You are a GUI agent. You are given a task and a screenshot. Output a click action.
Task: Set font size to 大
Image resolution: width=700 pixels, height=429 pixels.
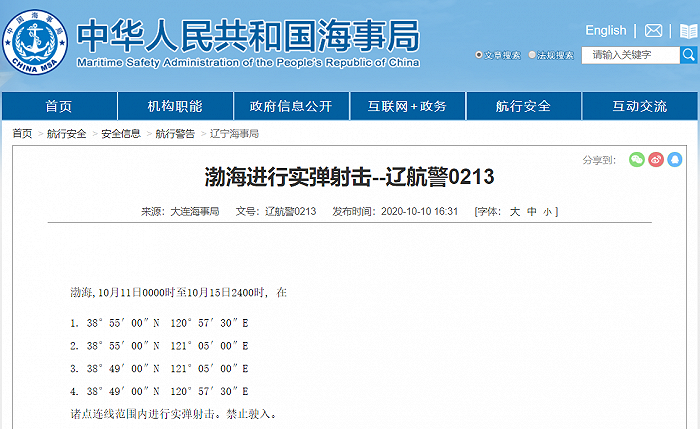(515, 211)
